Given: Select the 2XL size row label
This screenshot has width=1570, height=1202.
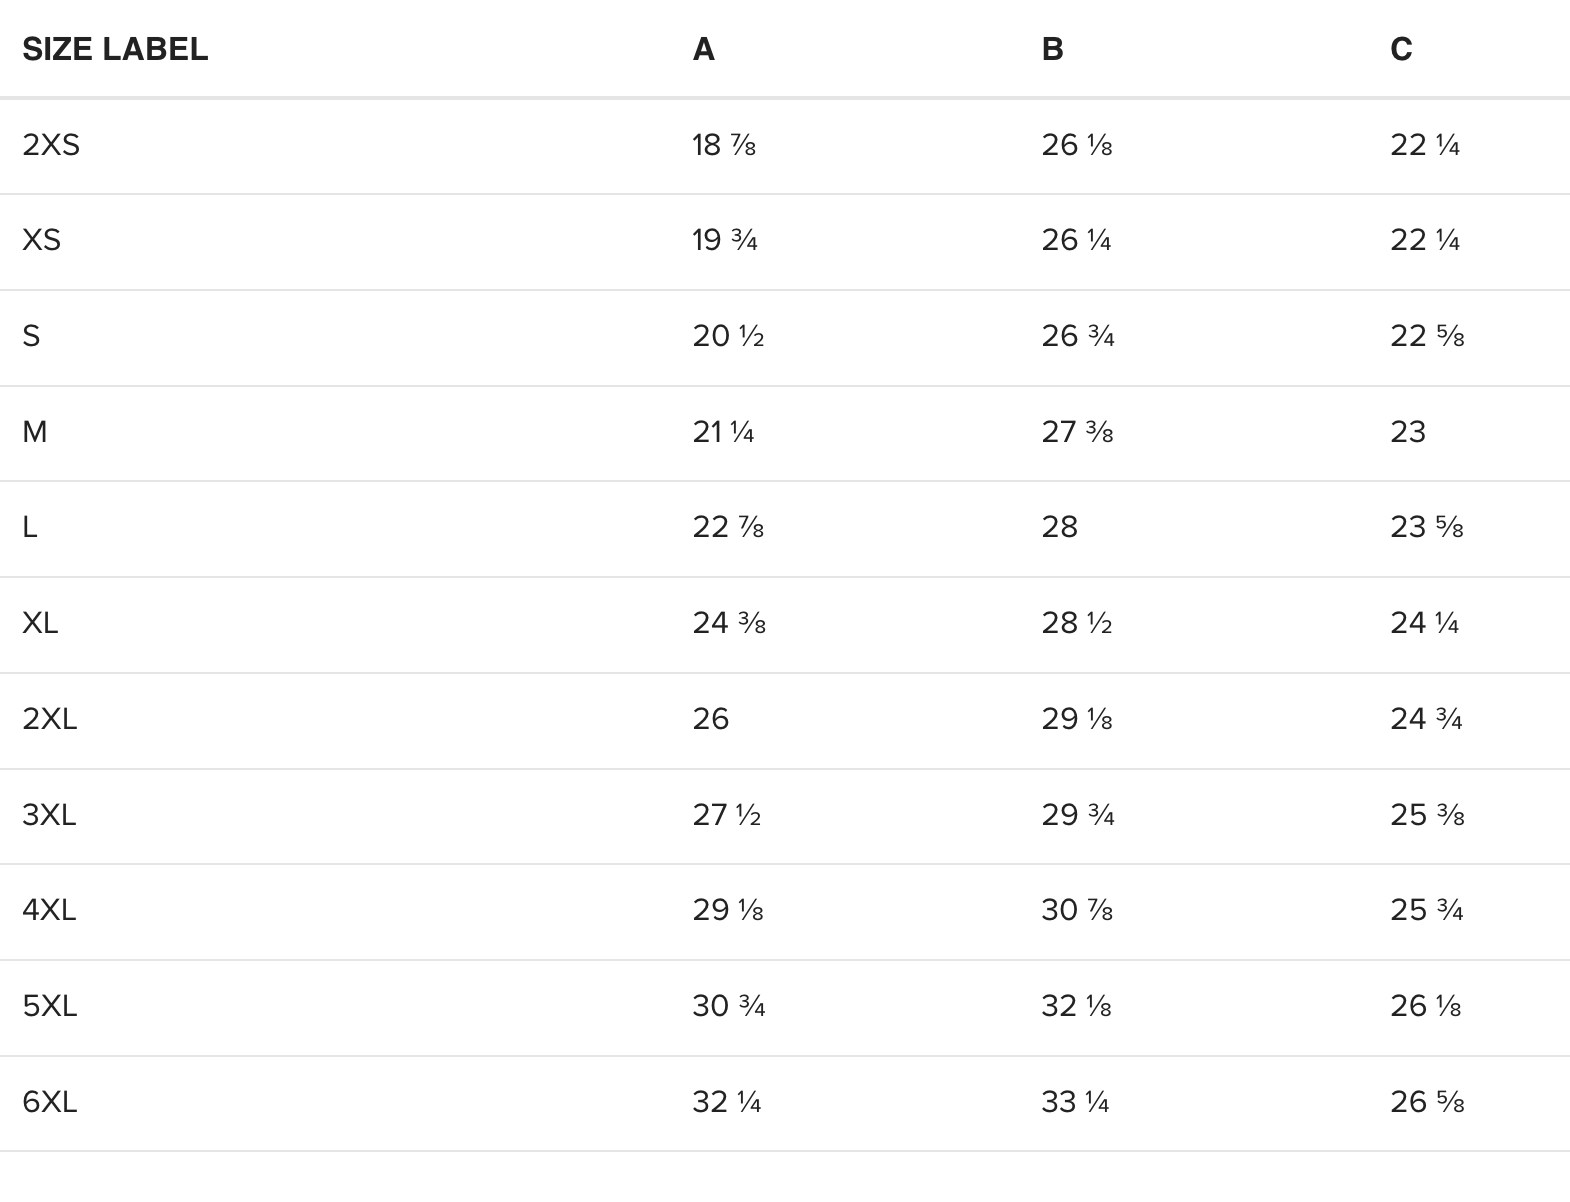Looking at the screenshot, I should tap(49, 719).
